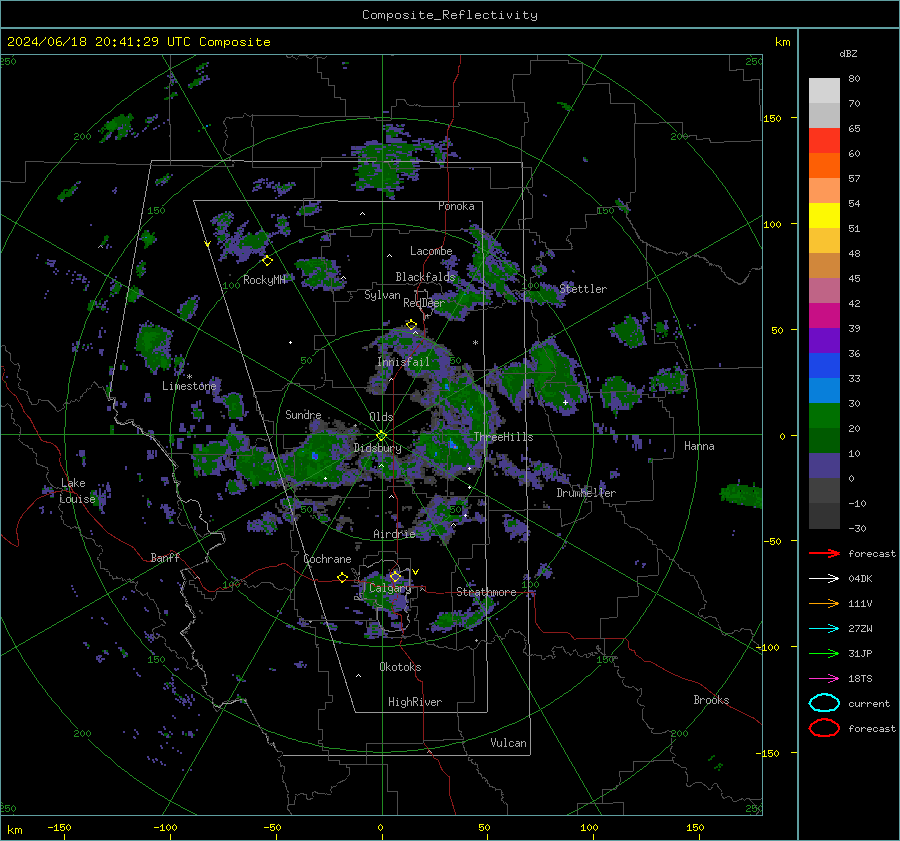
Task: Pick the cyan 27ZW arrow legend icon
Action: [x=824, y=629]
